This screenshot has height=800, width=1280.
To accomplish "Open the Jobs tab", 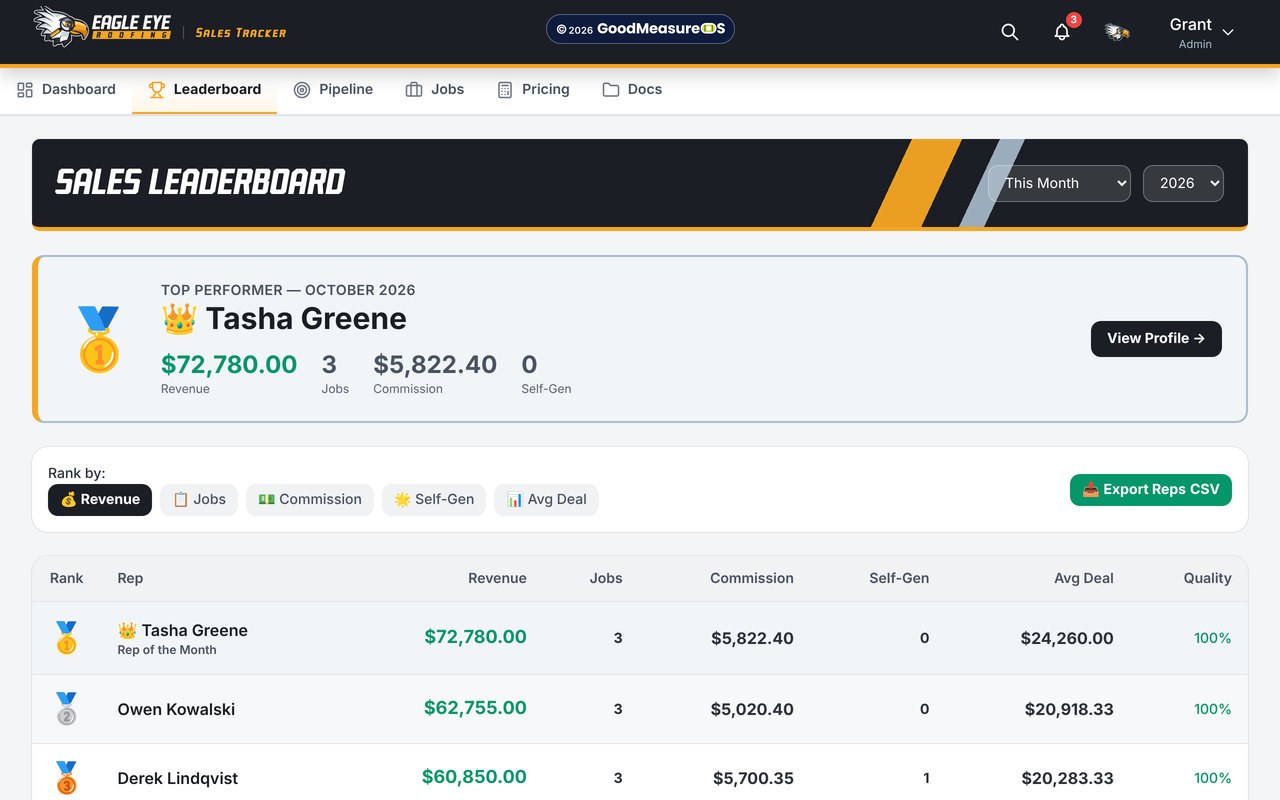I will (x=434, y=90).
